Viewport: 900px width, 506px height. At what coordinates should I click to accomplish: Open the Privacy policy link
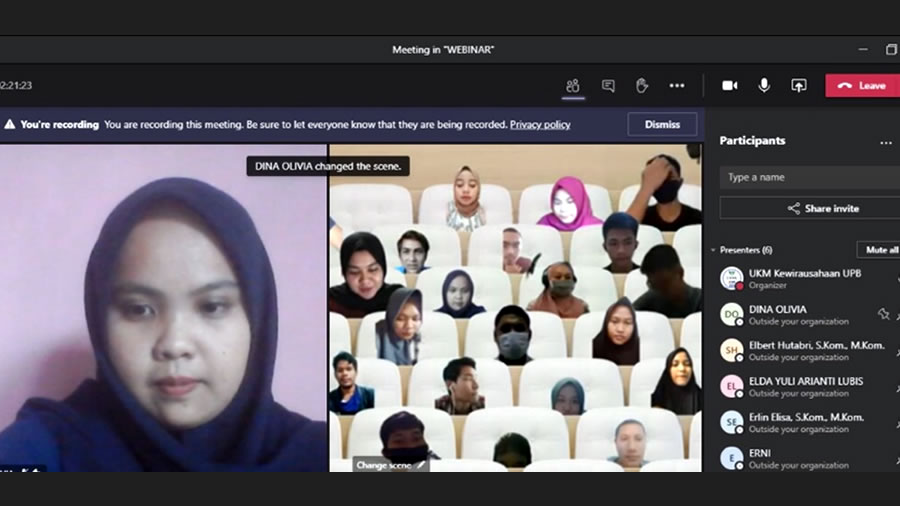(x=540, y=125)
